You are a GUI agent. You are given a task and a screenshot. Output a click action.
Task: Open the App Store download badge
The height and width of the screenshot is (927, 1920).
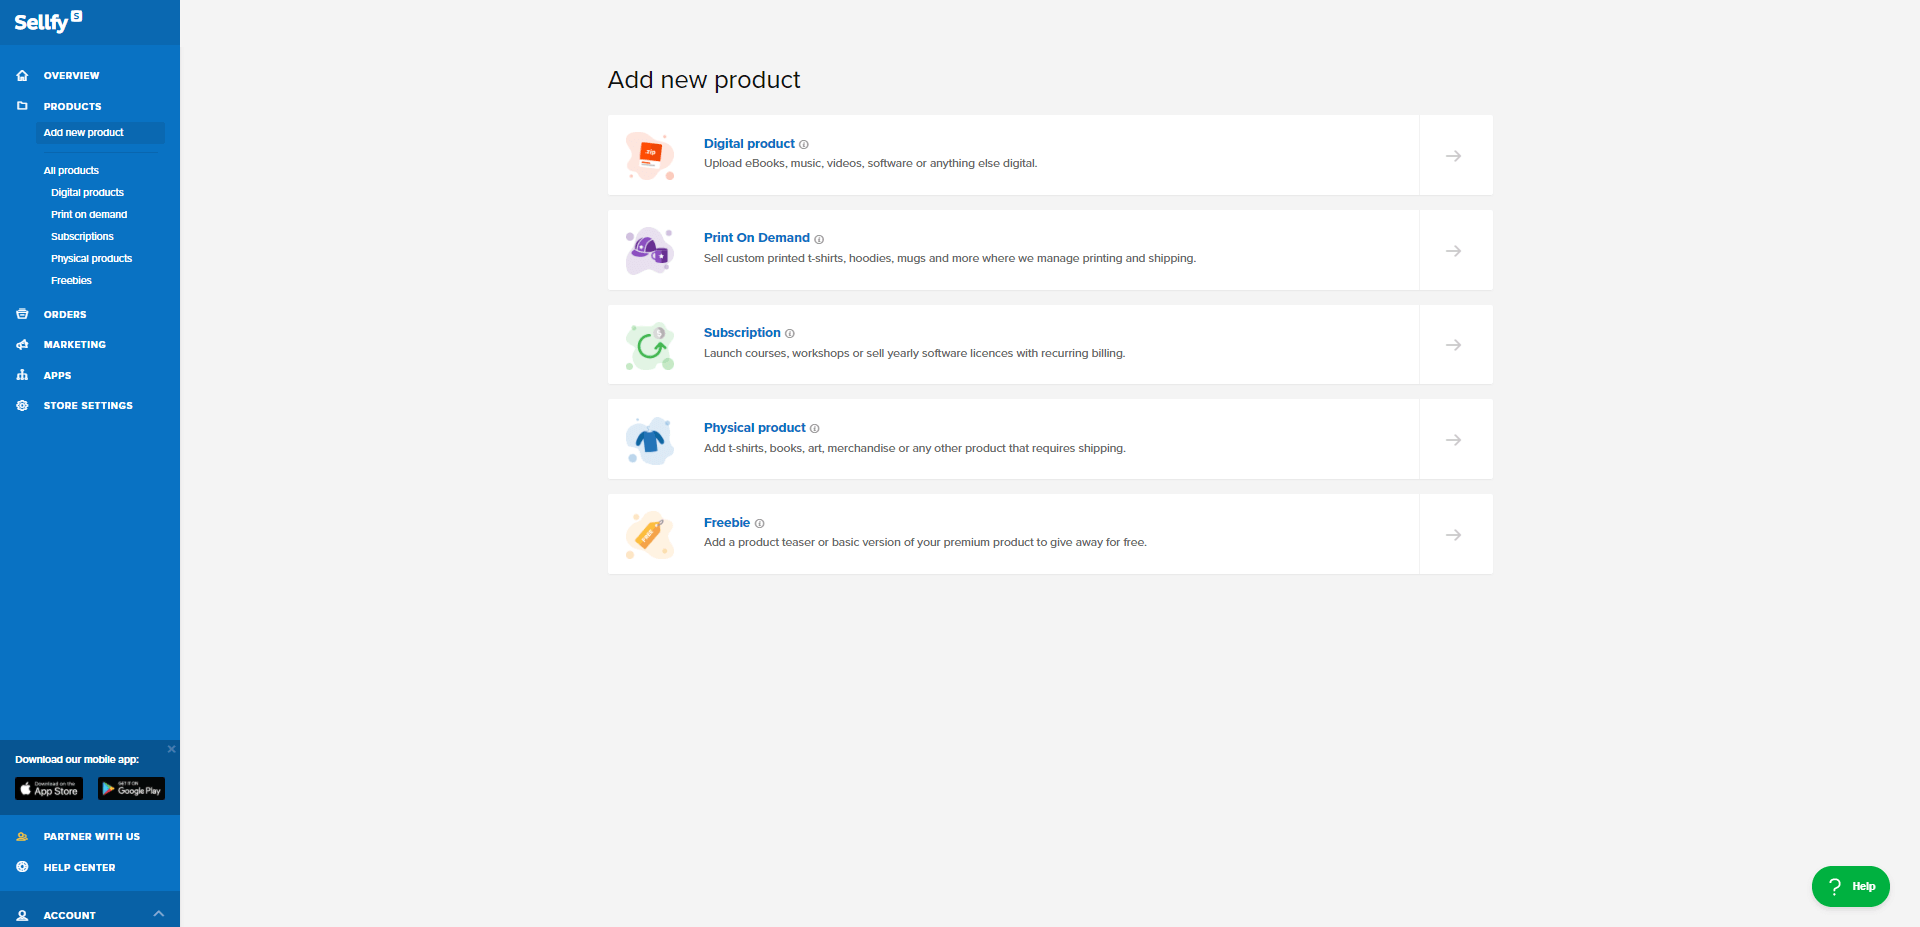(x=49, y=789)
